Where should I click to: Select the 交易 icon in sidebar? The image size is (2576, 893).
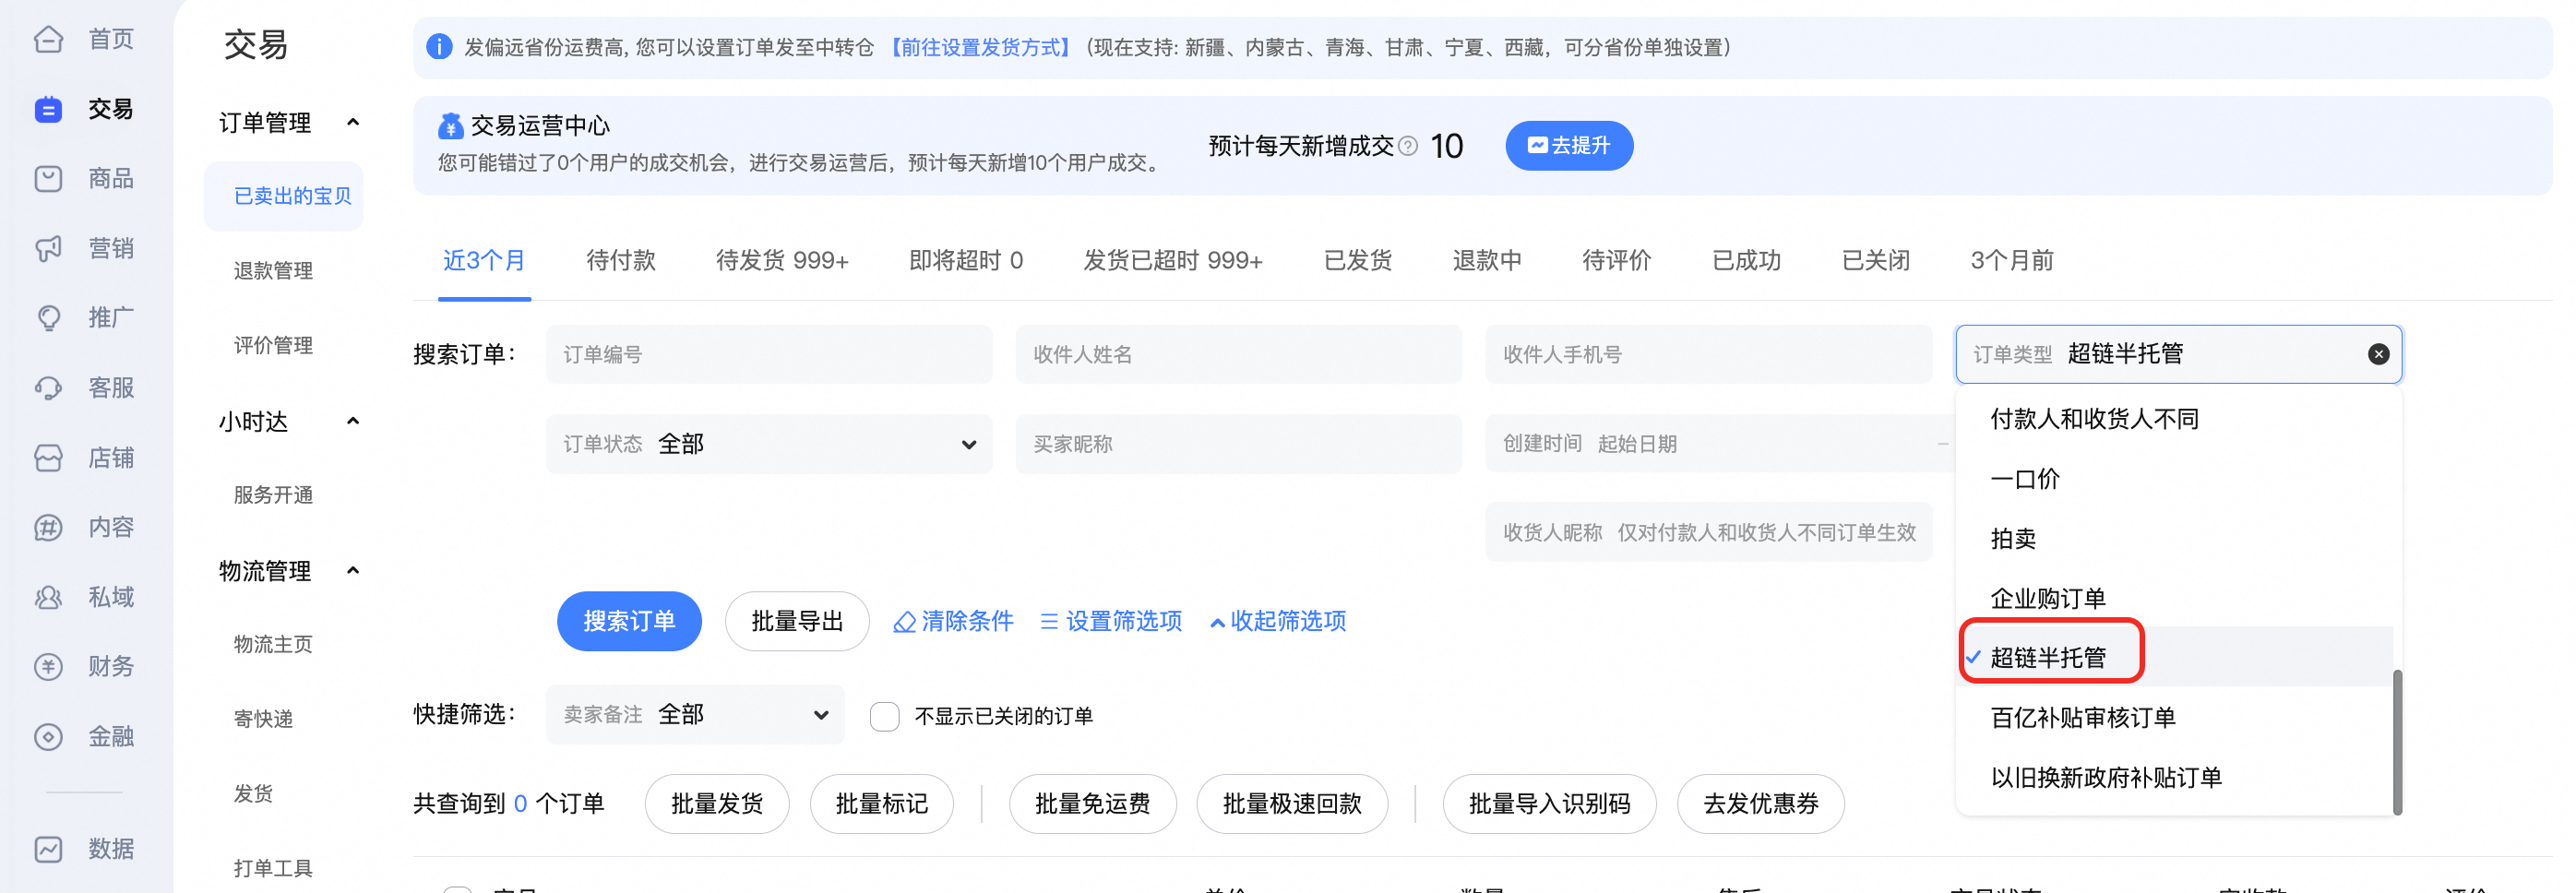(48, 109)
